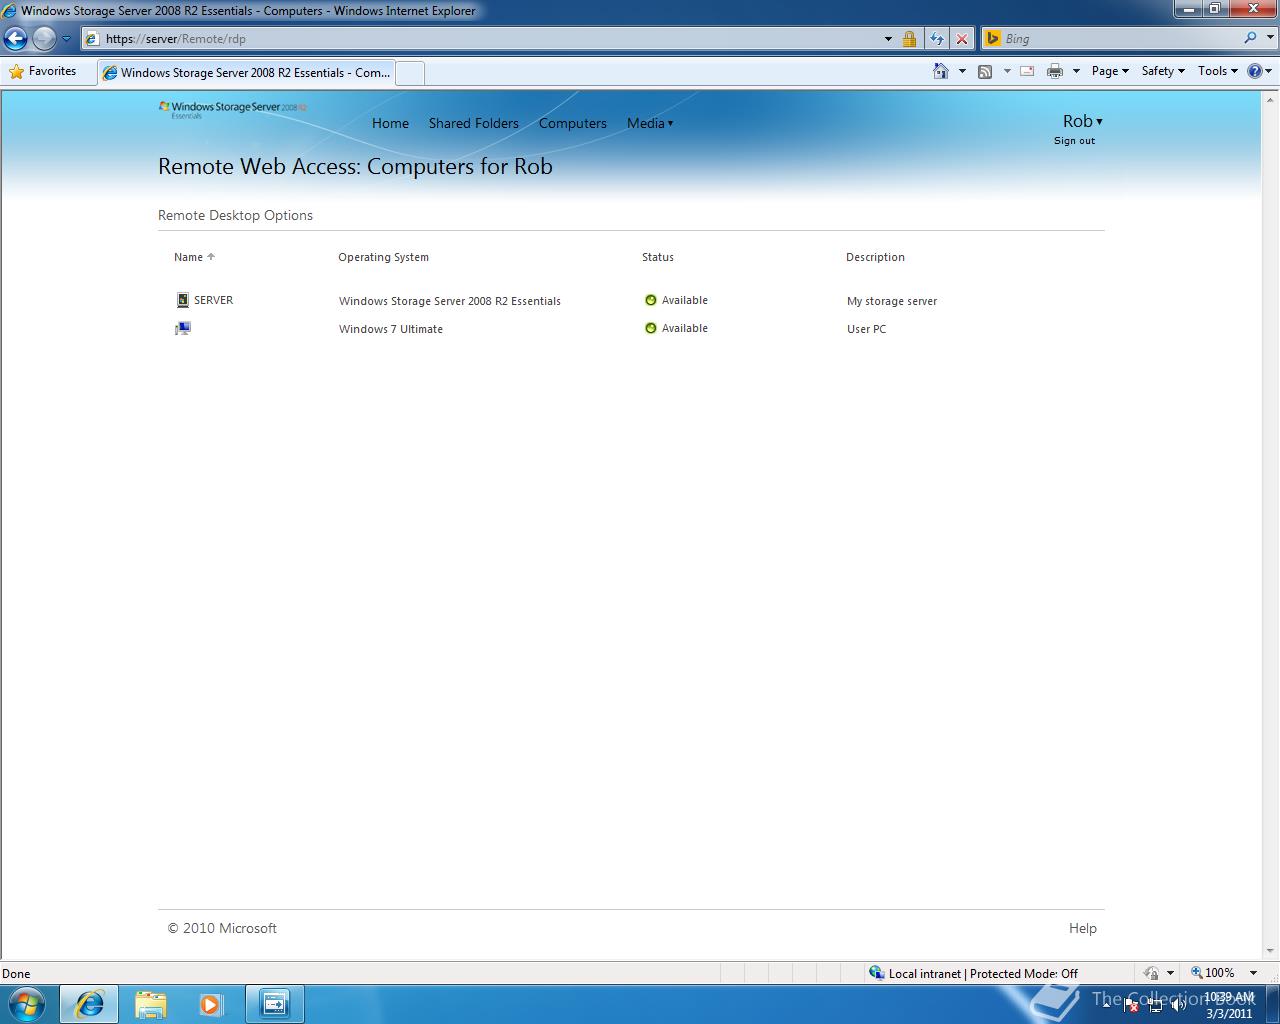Click the privacy report status bar icon

1151,973
